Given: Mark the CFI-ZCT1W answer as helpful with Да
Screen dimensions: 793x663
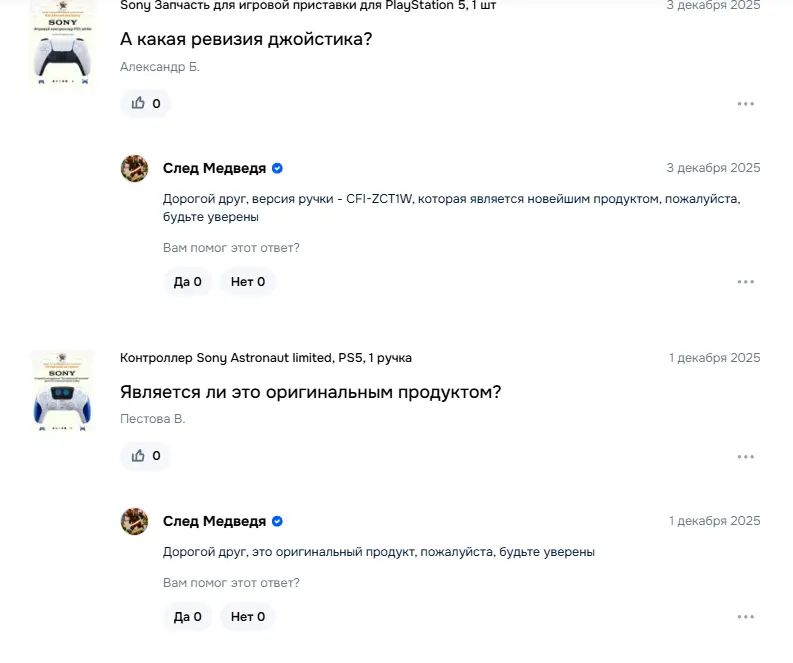Looking at the screenshot, I should click(x=188, y=282).
